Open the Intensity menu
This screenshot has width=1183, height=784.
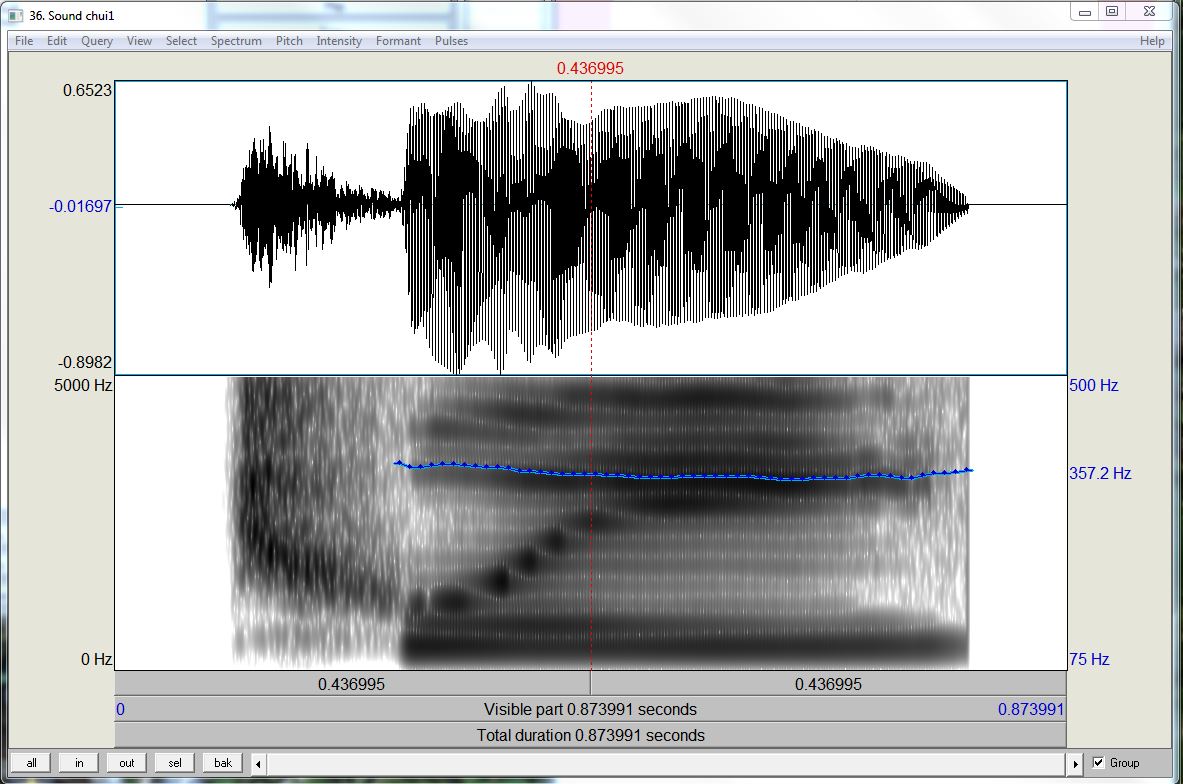point(339,41)
